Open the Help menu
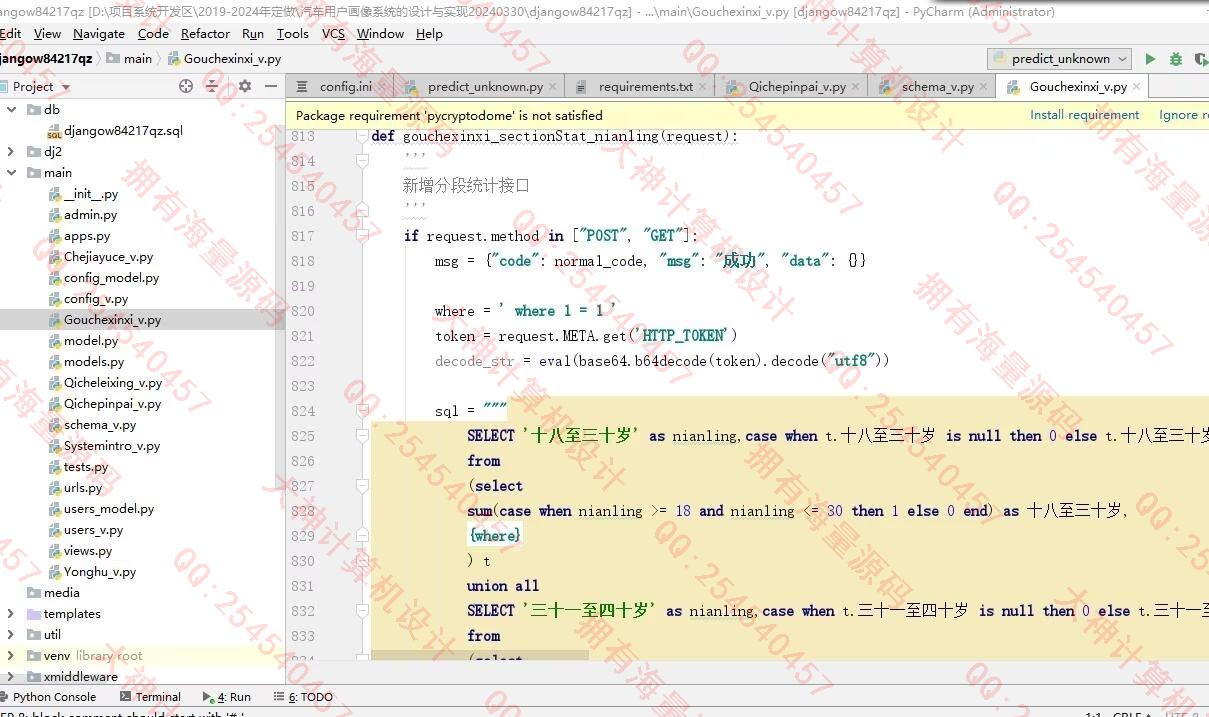 tap(429, 33)
